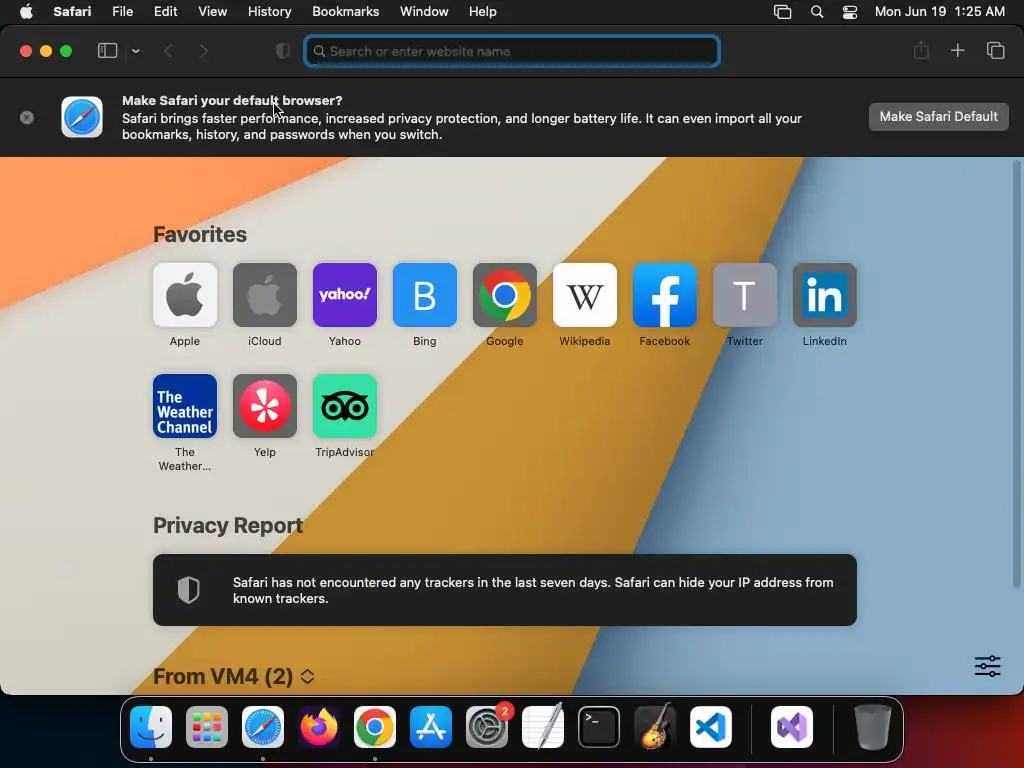Open the Safari menu in menu bar
This screenshot has width=1024, height=768.
tap(72, 12)
